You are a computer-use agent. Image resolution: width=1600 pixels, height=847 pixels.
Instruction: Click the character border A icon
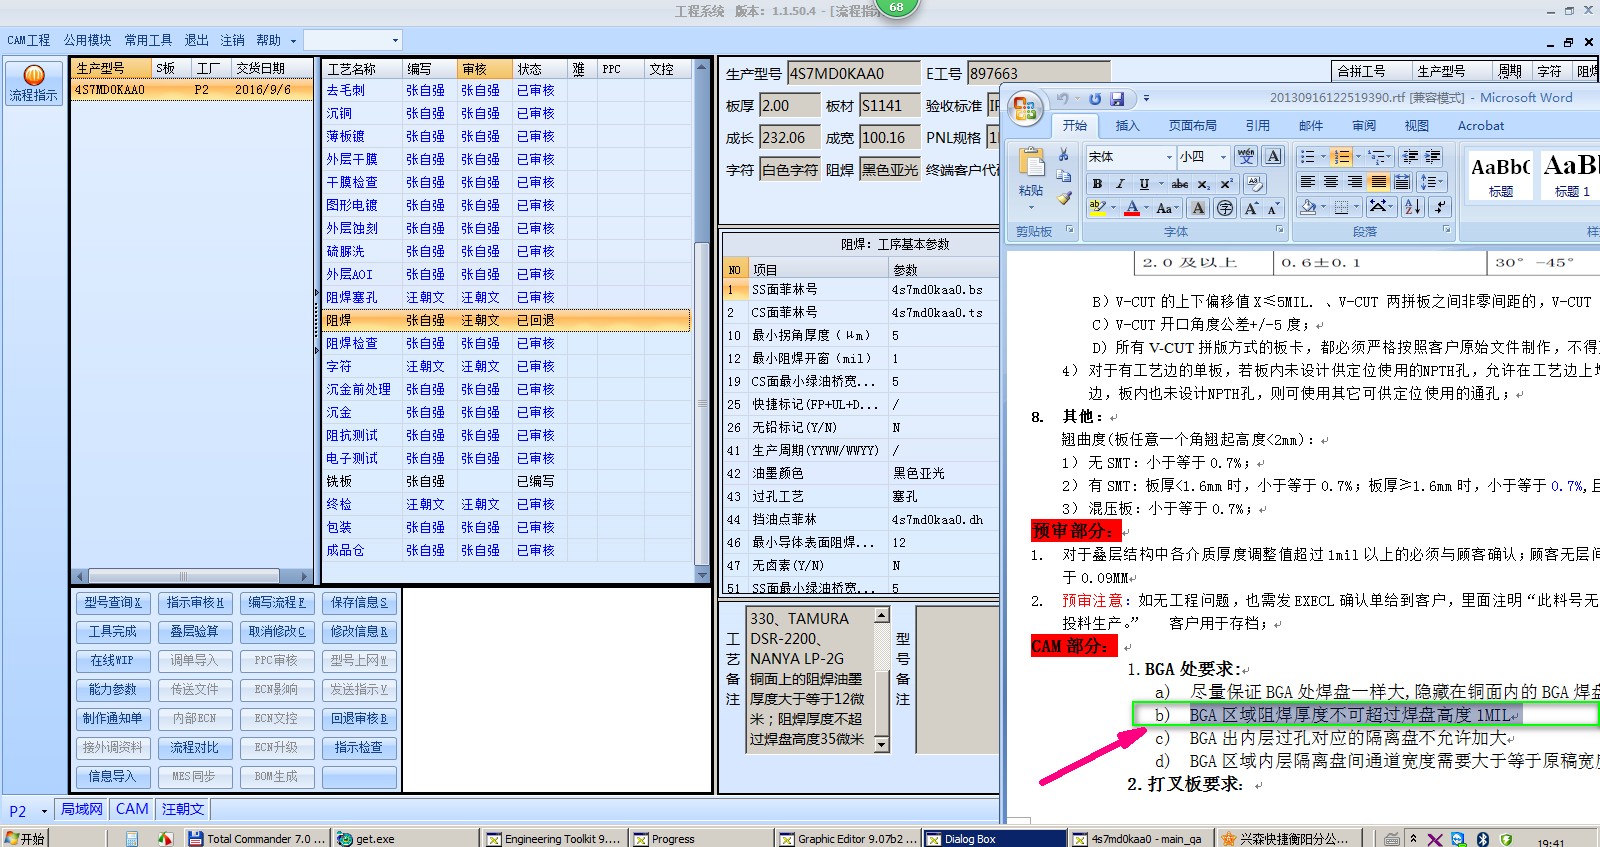click(1273, 156)
